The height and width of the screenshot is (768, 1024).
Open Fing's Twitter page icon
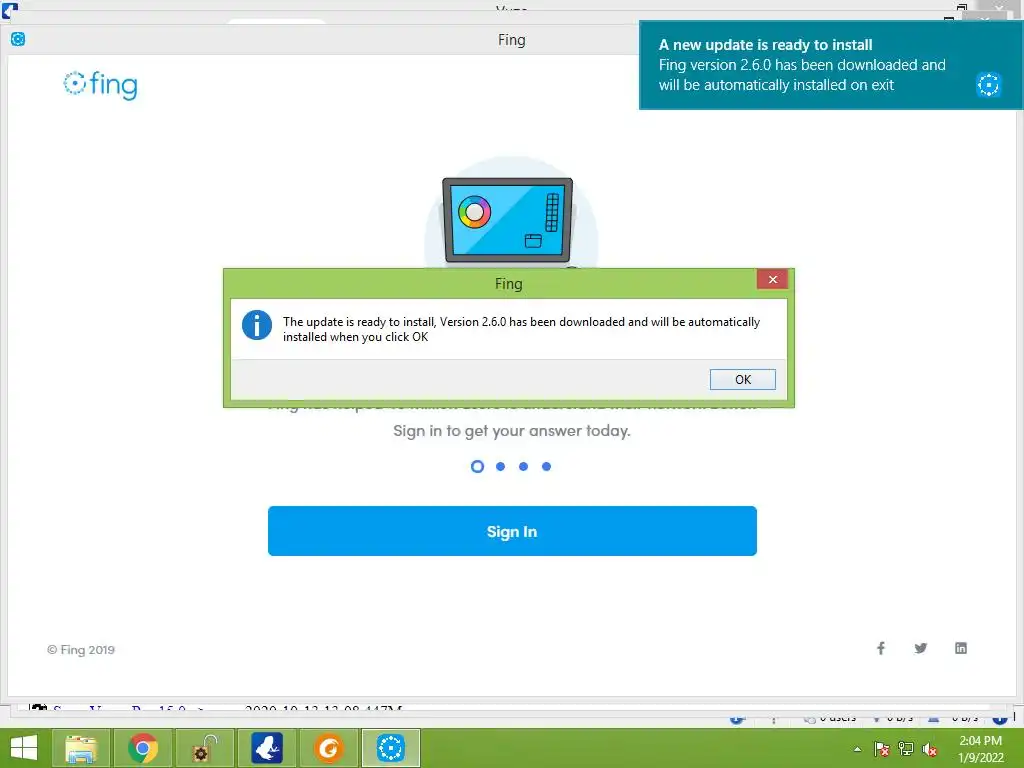[921, 648]
